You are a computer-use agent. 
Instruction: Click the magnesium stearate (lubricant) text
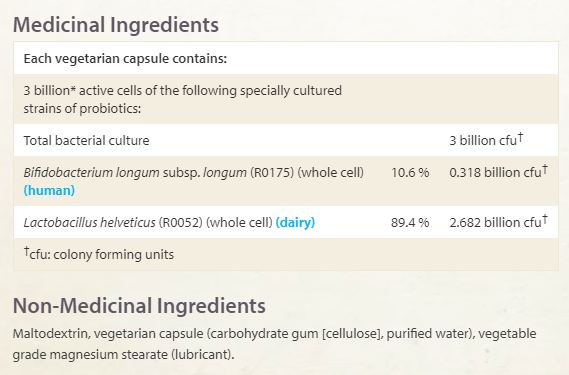coord(142,355)
